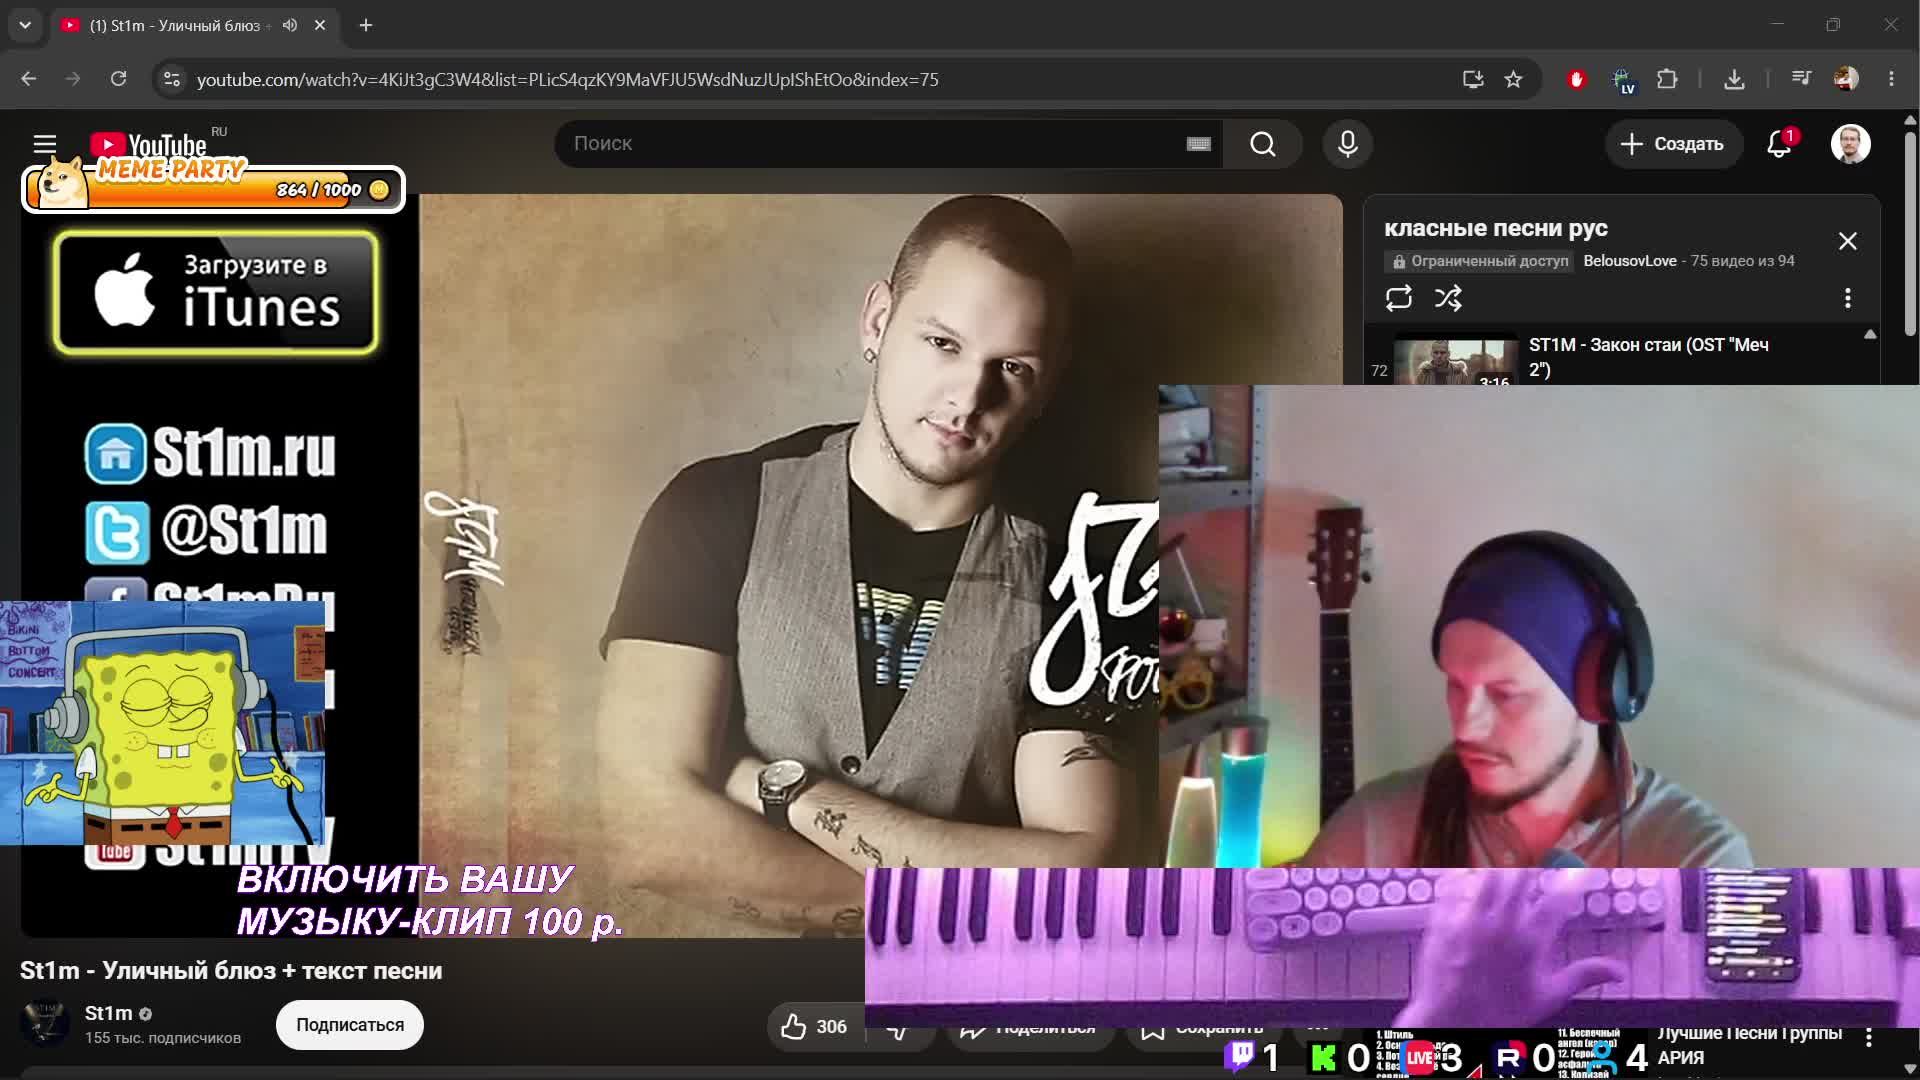Image resolution: width=1920 pixels, height=1080 pixels.
Task: Click the Meme Party 864/1000 progress bar
Action: coord(213,189)
